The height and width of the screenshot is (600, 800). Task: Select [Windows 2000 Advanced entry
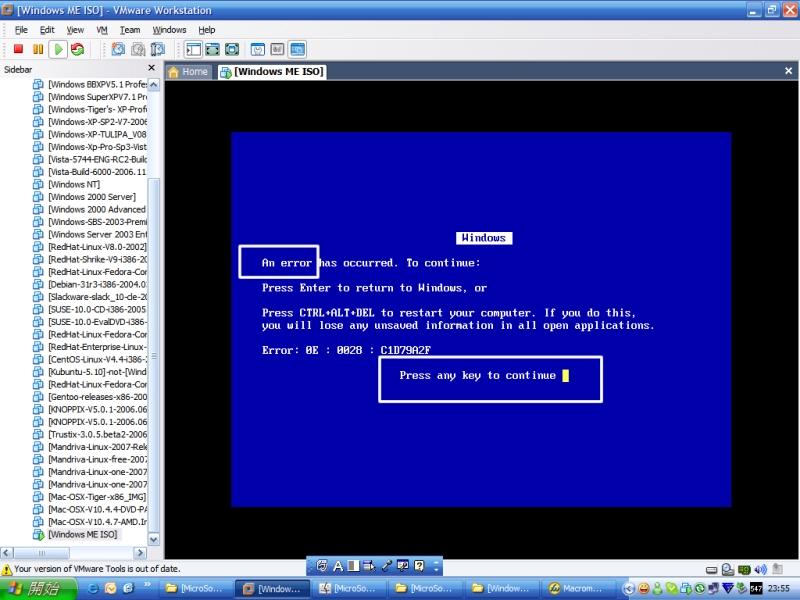(90, 209)
